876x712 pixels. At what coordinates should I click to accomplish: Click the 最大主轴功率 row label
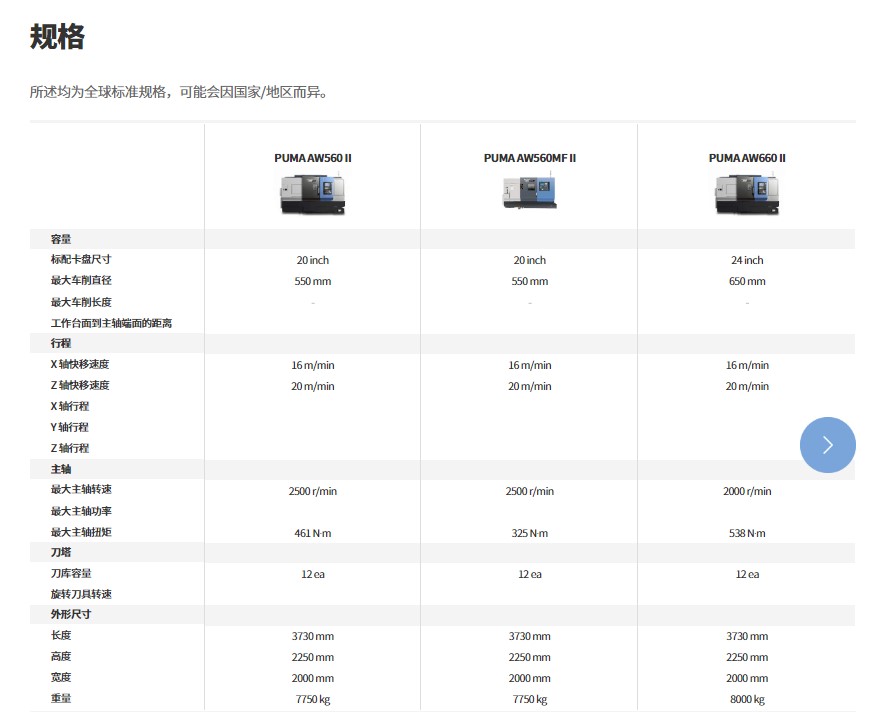(81, 511)
